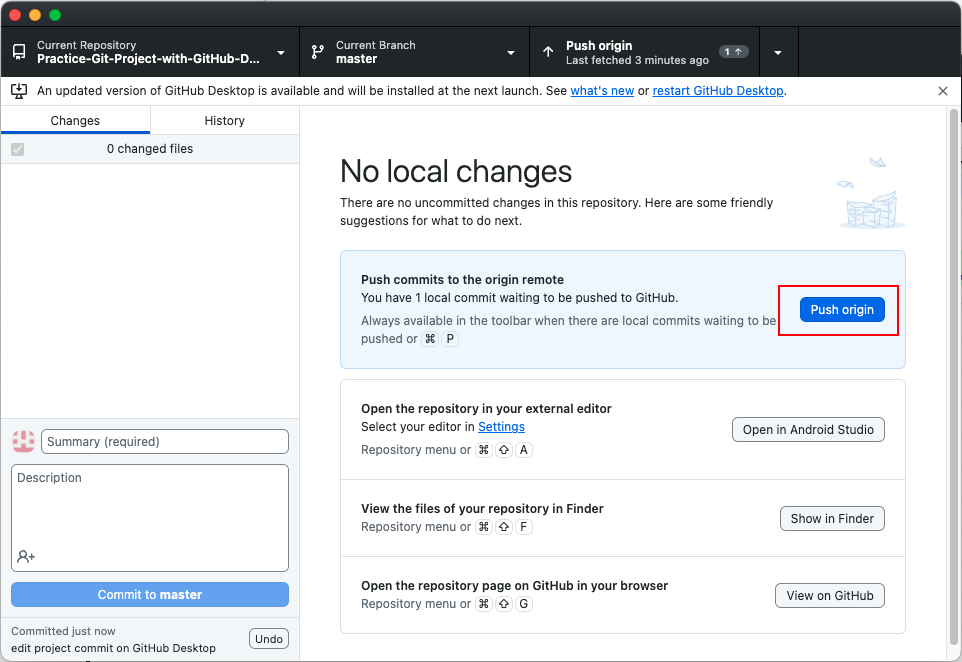Click the View on GitHub button

pyautogui.click(x=829, y=596)
